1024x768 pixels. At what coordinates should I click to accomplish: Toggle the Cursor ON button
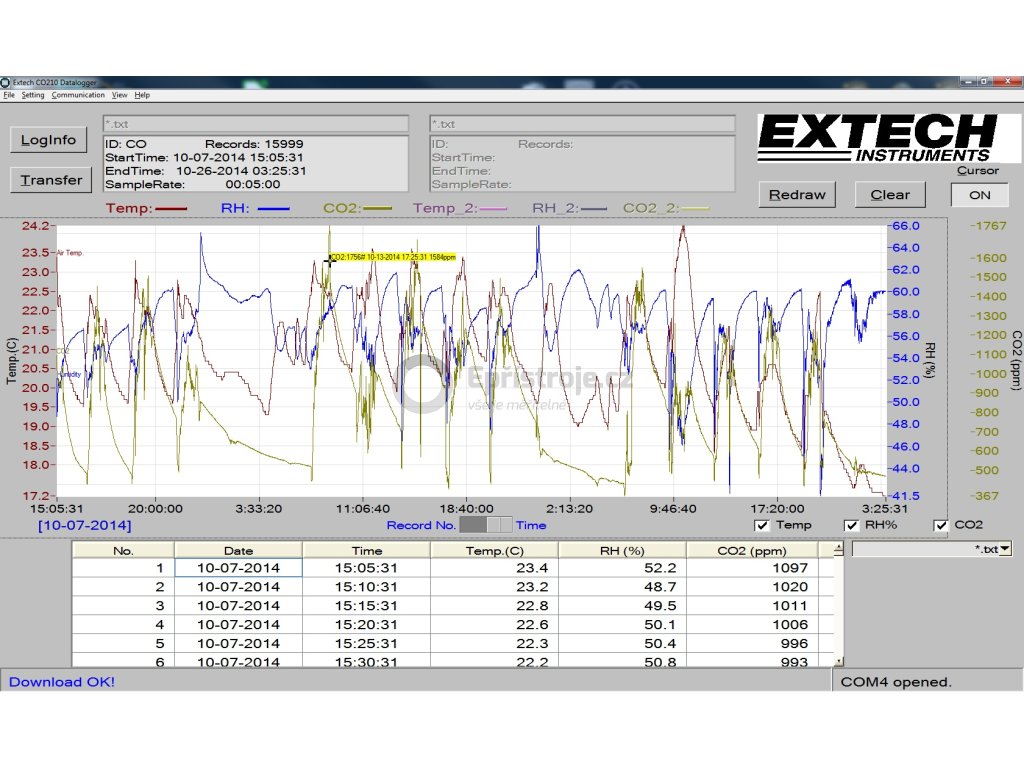coord(980,195)
